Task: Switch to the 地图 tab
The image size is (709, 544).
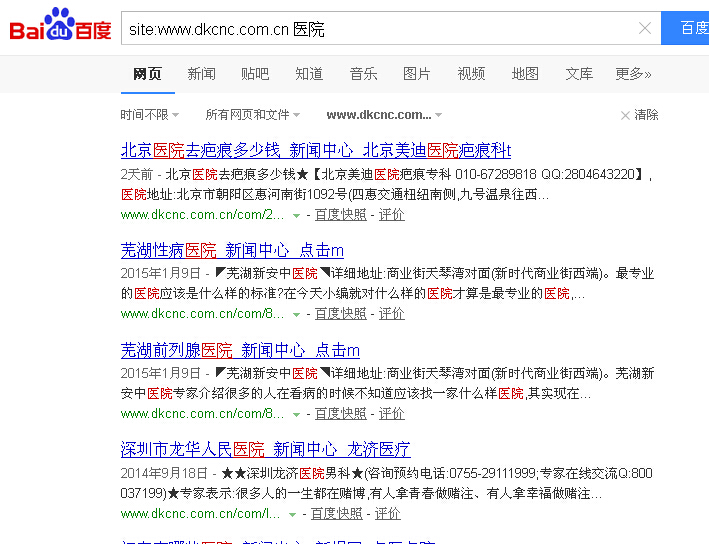Action: point(525,73)
